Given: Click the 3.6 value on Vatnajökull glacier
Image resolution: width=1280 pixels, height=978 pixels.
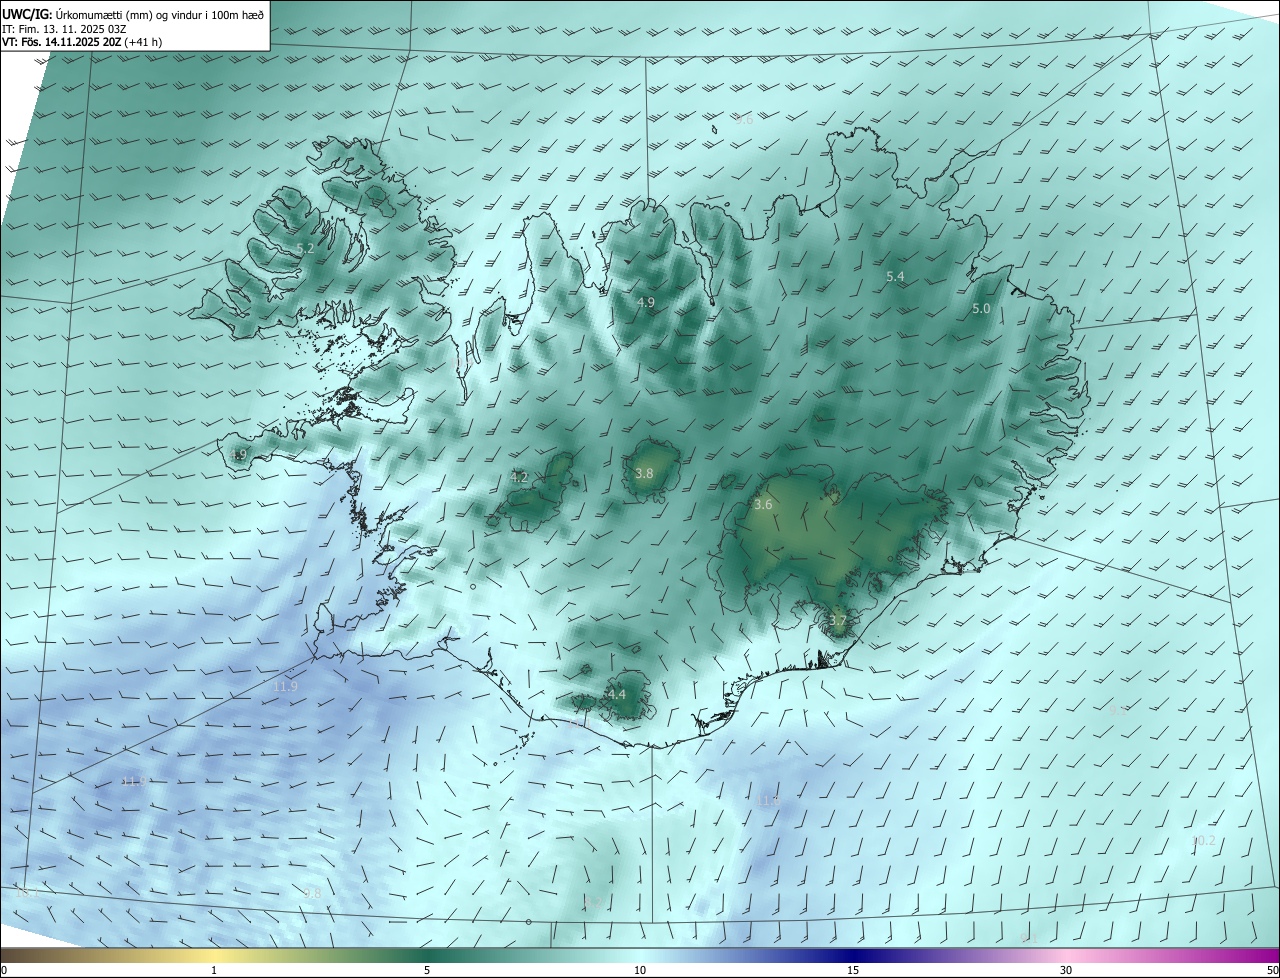Looking at the screenshot, I should click(763, 505).
